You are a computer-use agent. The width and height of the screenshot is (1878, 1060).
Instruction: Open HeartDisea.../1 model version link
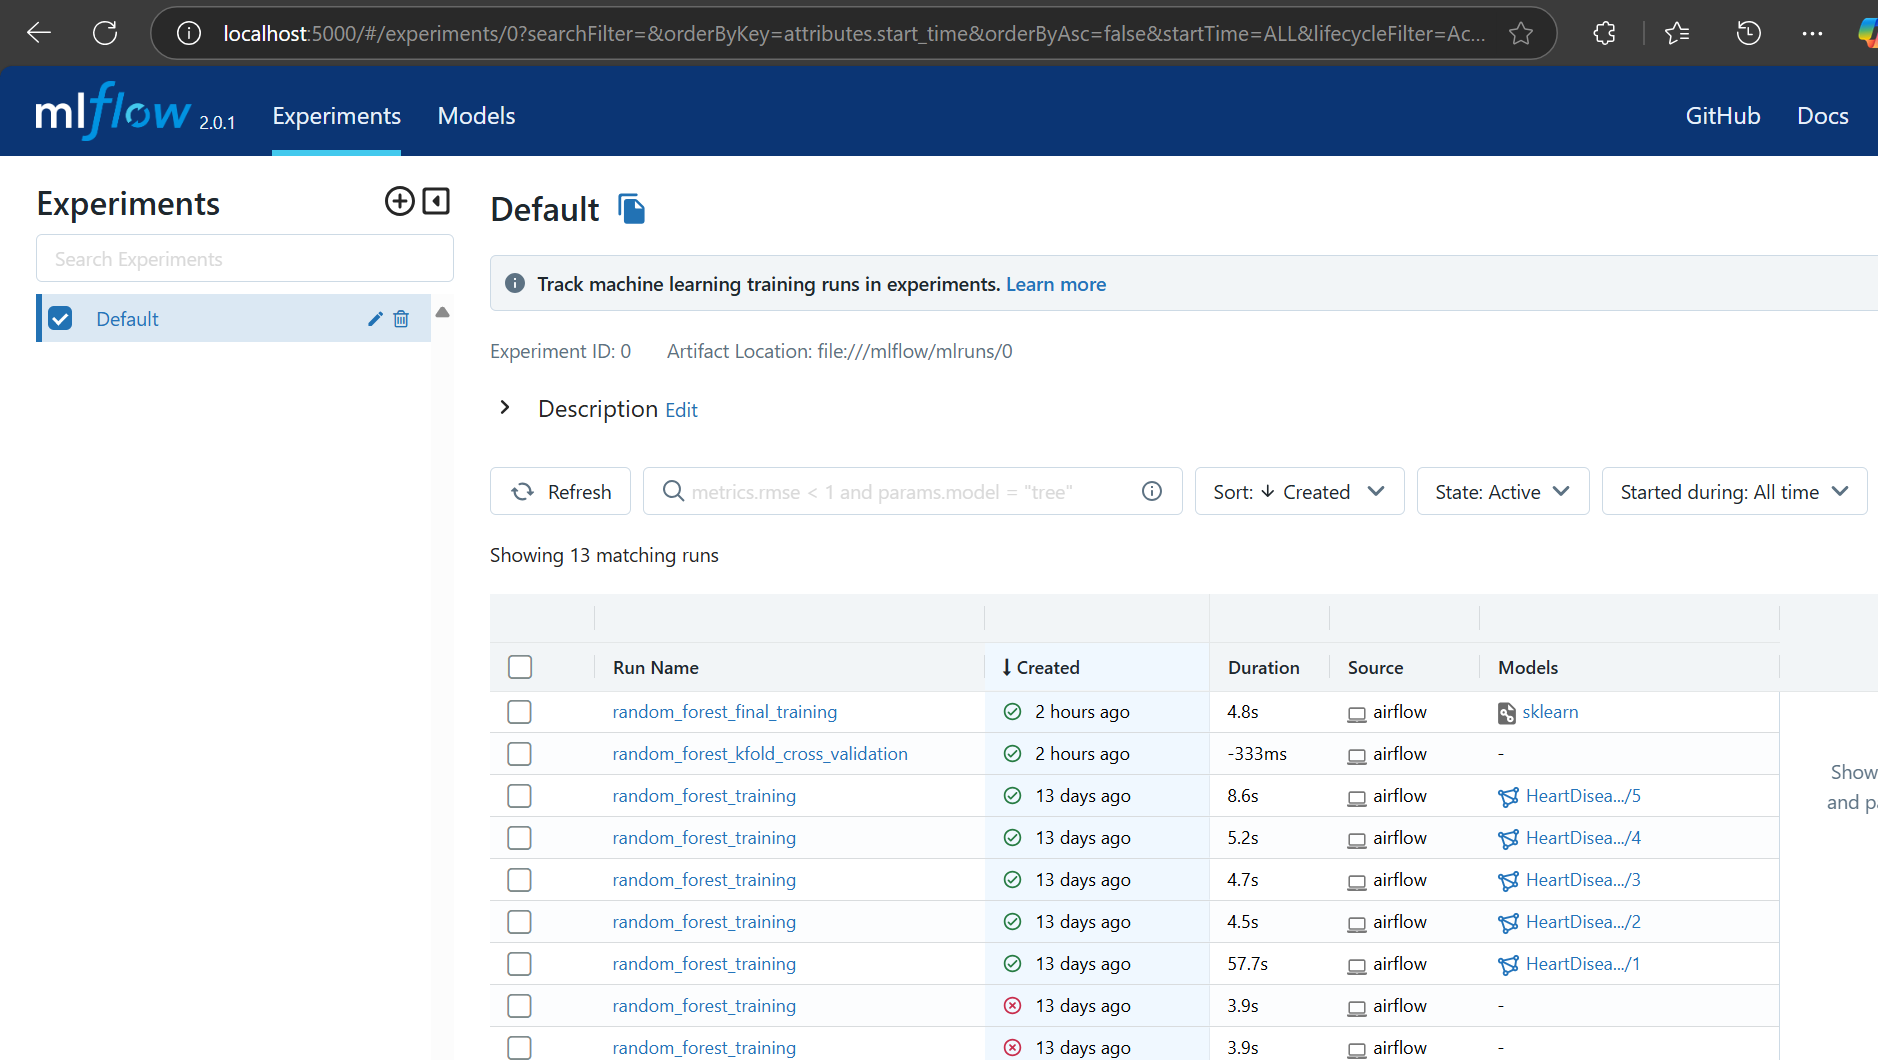tap(1583, 964)
